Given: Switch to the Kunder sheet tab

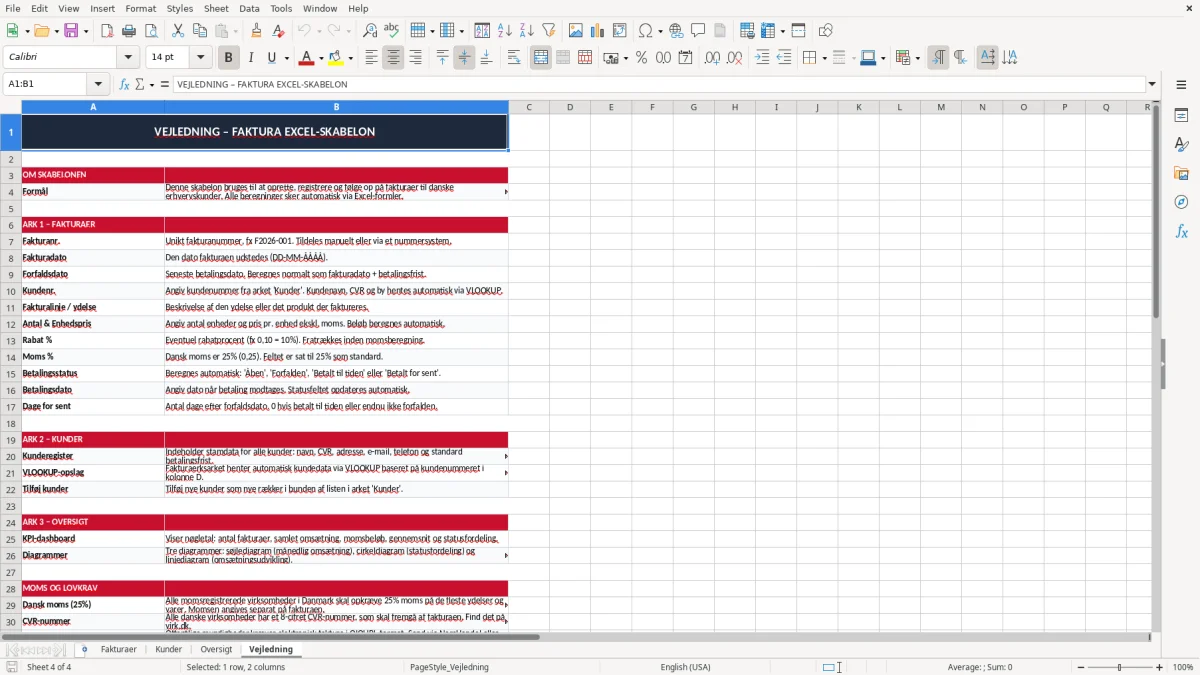Looking at the screenshot, I should click(x=168, y=649).
